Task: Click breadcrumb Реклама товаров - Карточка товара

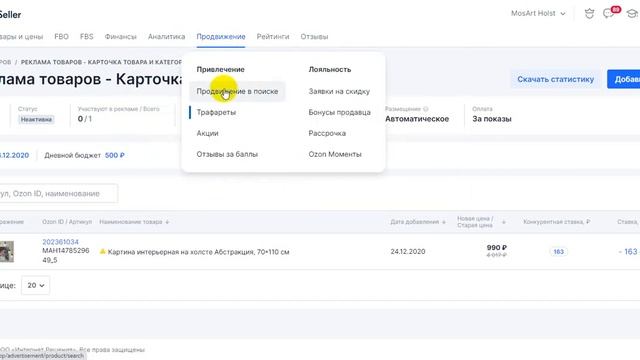Action: 101,62
